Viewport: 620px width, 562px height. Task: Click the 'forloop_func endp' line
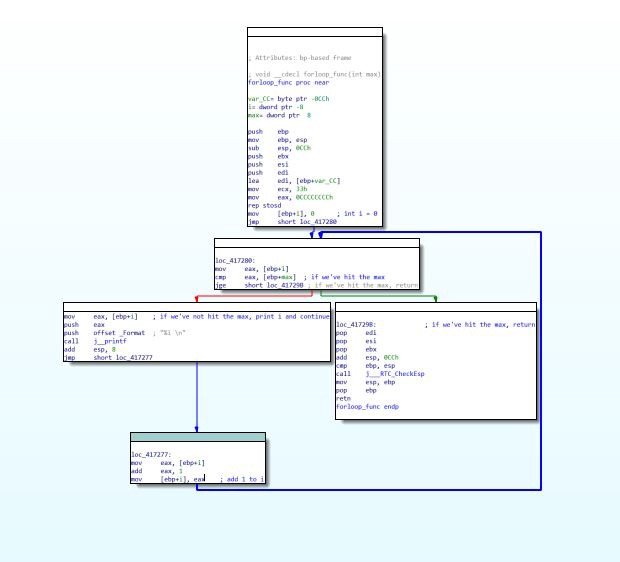[367, 407]
